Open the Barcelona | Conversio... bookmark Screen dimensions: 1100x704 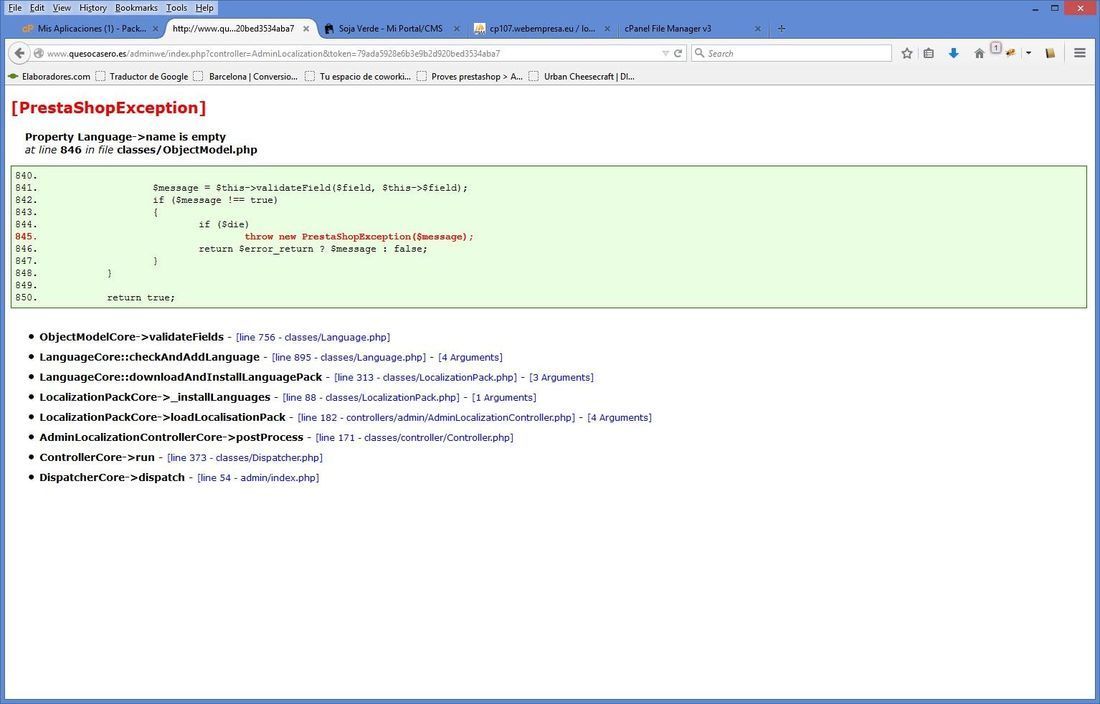point(246,76)
